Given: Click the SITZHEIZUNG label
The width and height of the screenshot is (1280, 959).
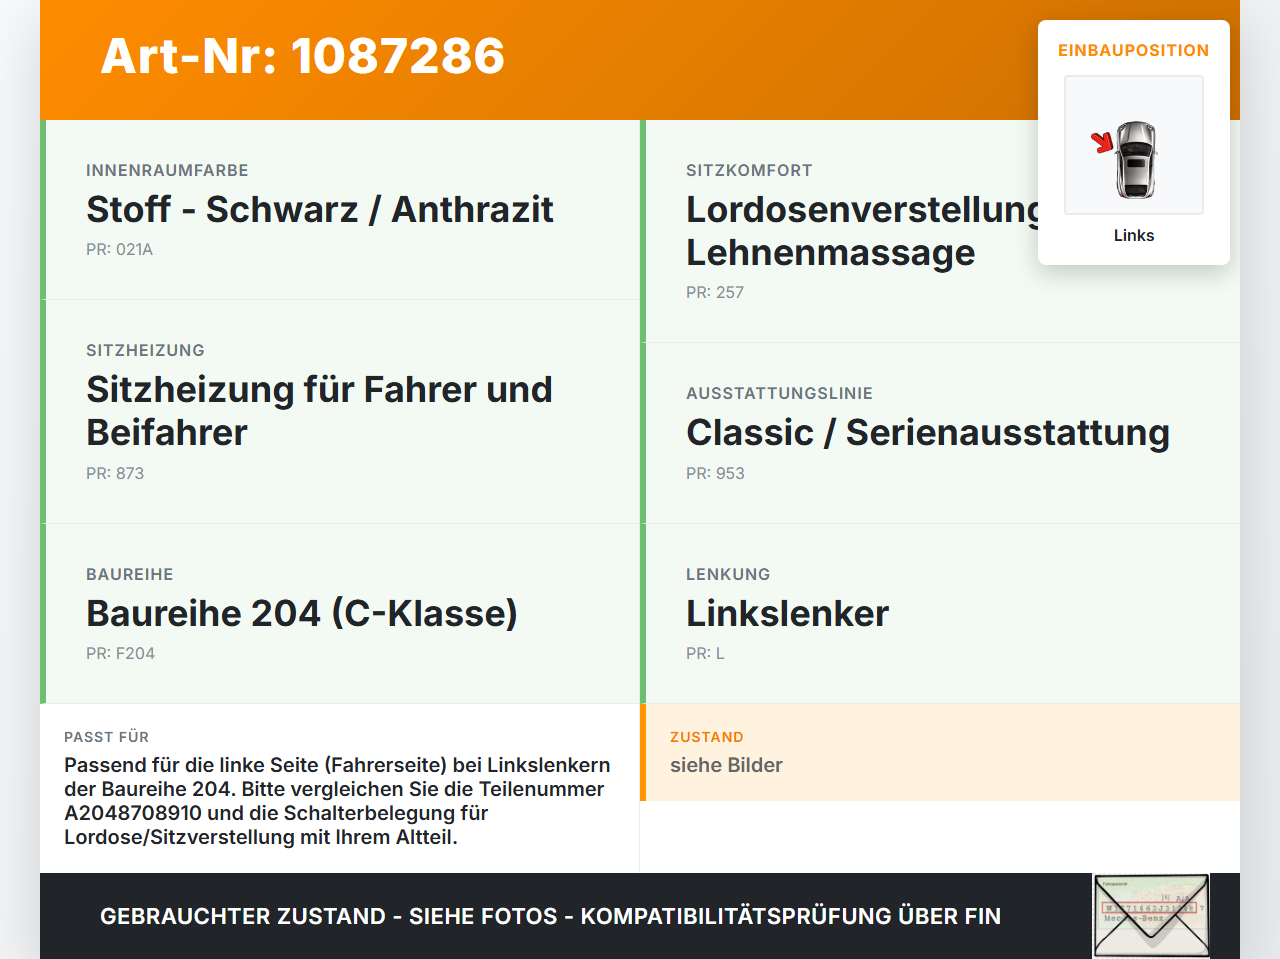Looking at the screenshot, I should pyautogui.click(x=145, y=350).
